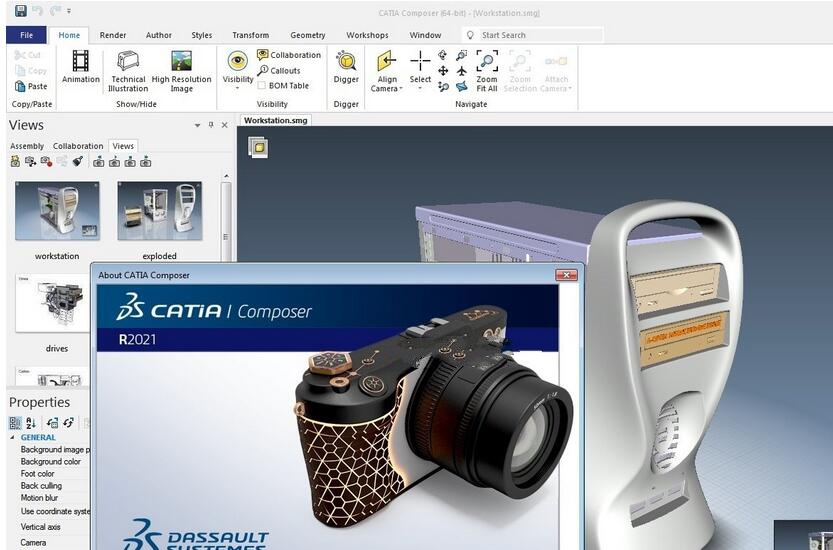Click the greyed-out Cut button
The width and height of the screenshot is (833, 550).
point(28,55)
